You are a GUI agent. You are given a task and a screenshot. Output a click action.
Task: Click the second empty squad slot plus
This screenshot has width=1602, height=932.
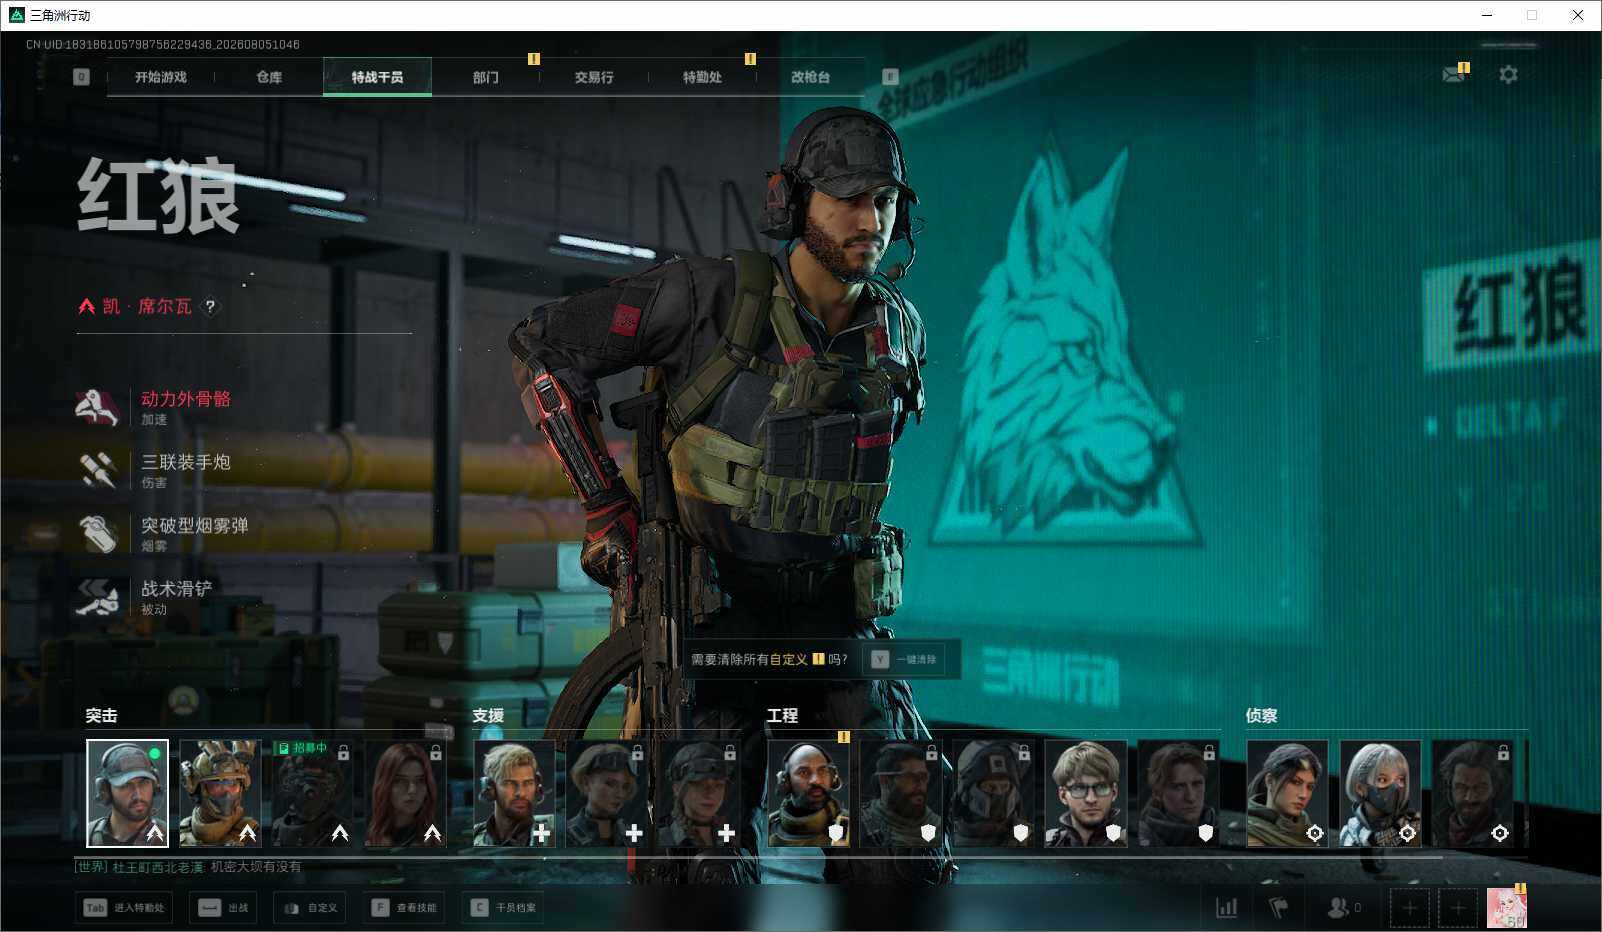[x=1458, y=908]
